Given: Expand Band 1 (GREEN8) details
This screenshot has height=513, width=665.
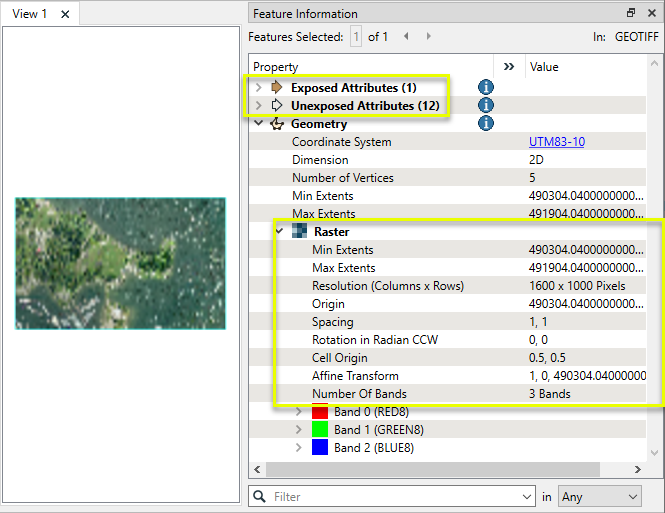Looking at the screenshot, I should (x=298, y=430).
